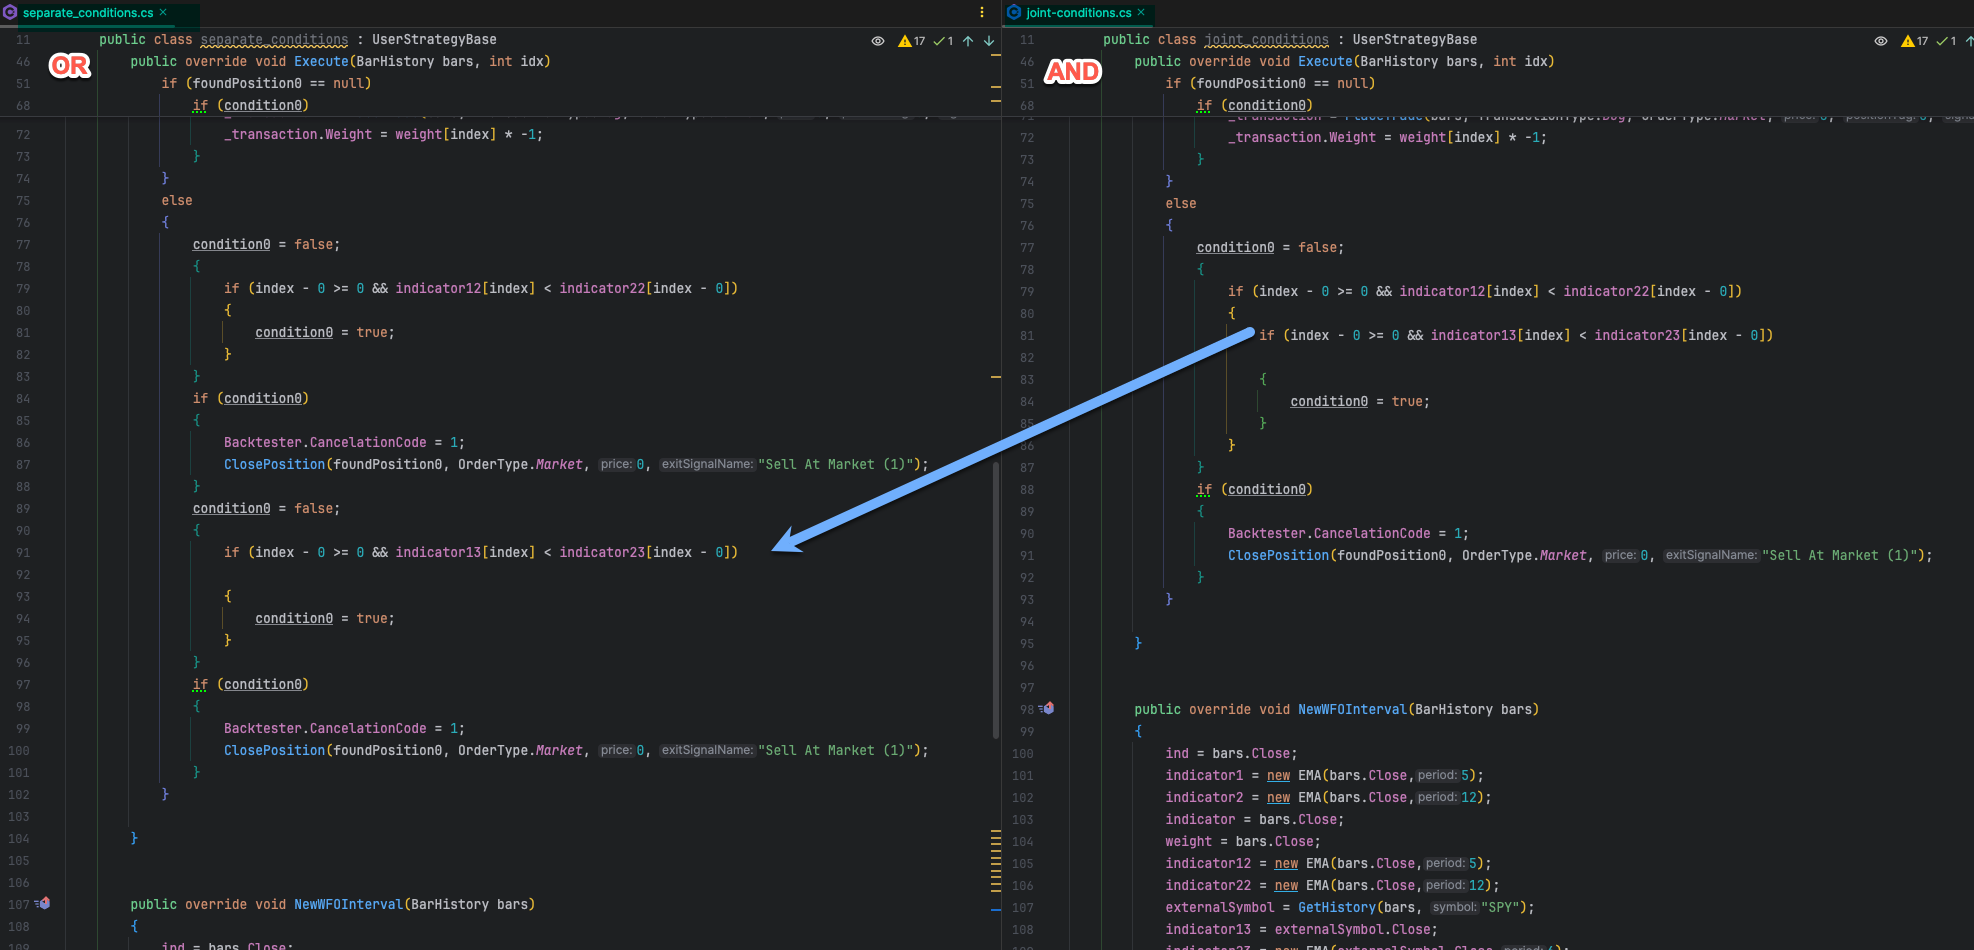
Task: Click ClosePosition call on left line 87
Action: (x=275, y=464)
